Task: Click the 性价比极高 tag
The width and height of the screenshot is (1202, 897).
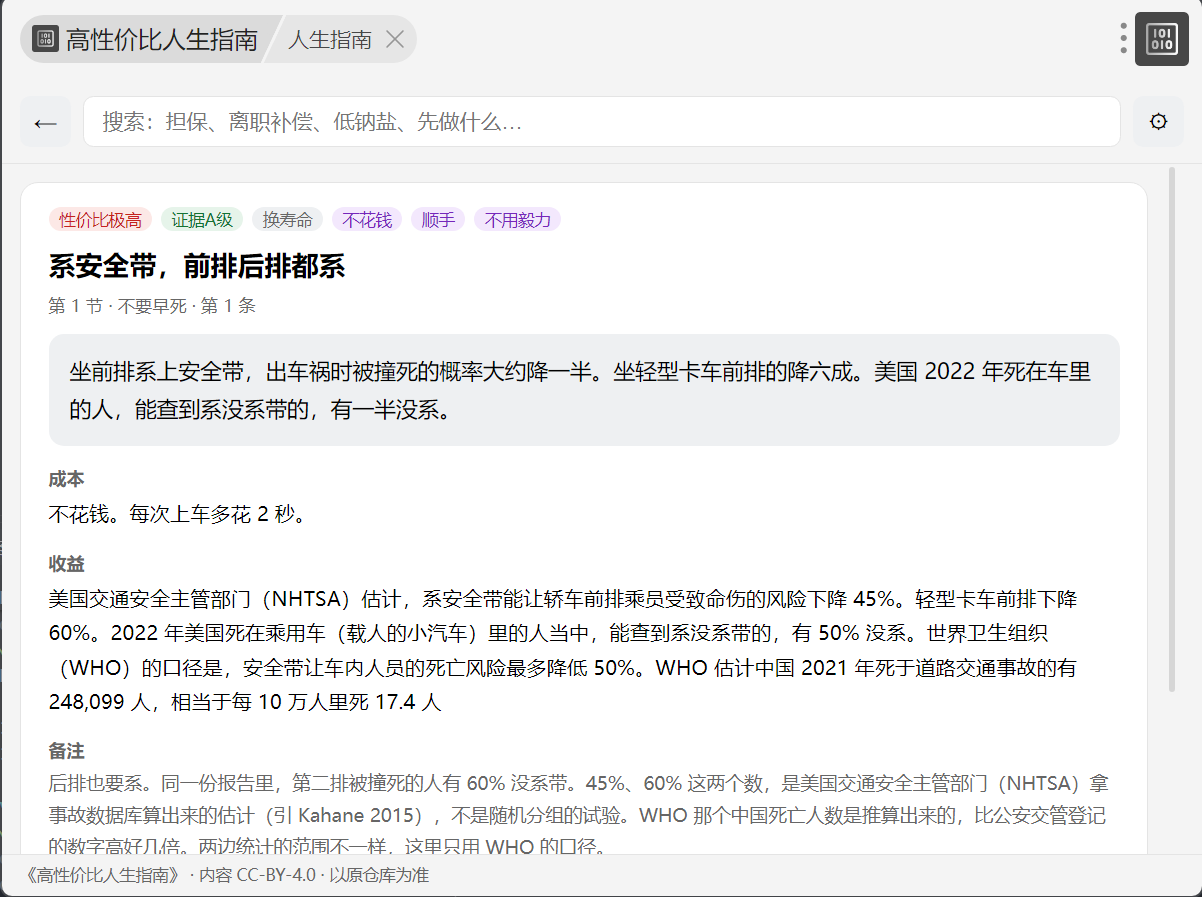Action: 100,220
